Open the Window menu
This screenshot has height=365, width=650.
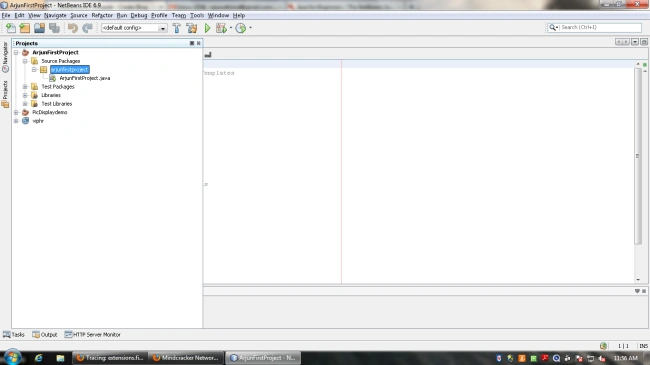click(x=218, y=15)
